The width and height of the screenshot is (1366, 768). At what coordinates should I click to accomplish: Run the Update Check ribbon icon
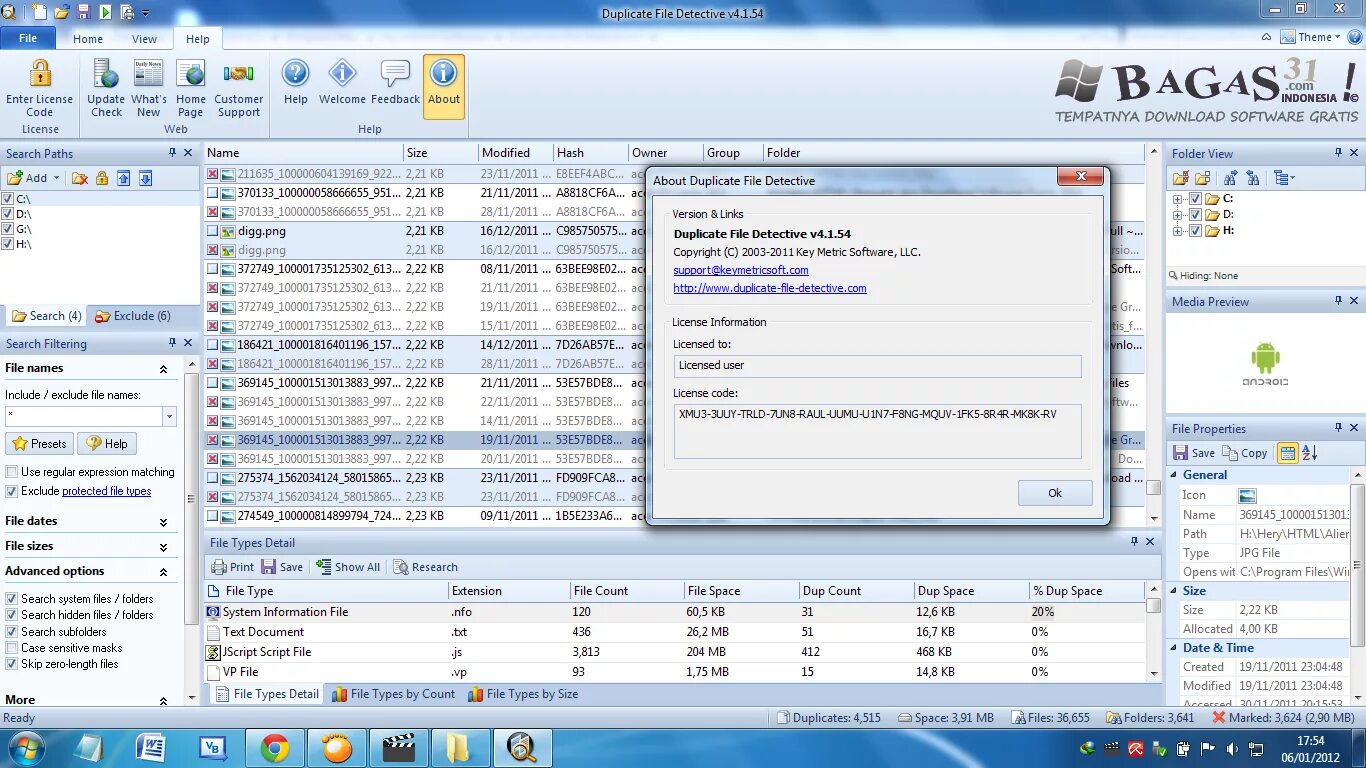pyautogui.click(x=105, y=74)
